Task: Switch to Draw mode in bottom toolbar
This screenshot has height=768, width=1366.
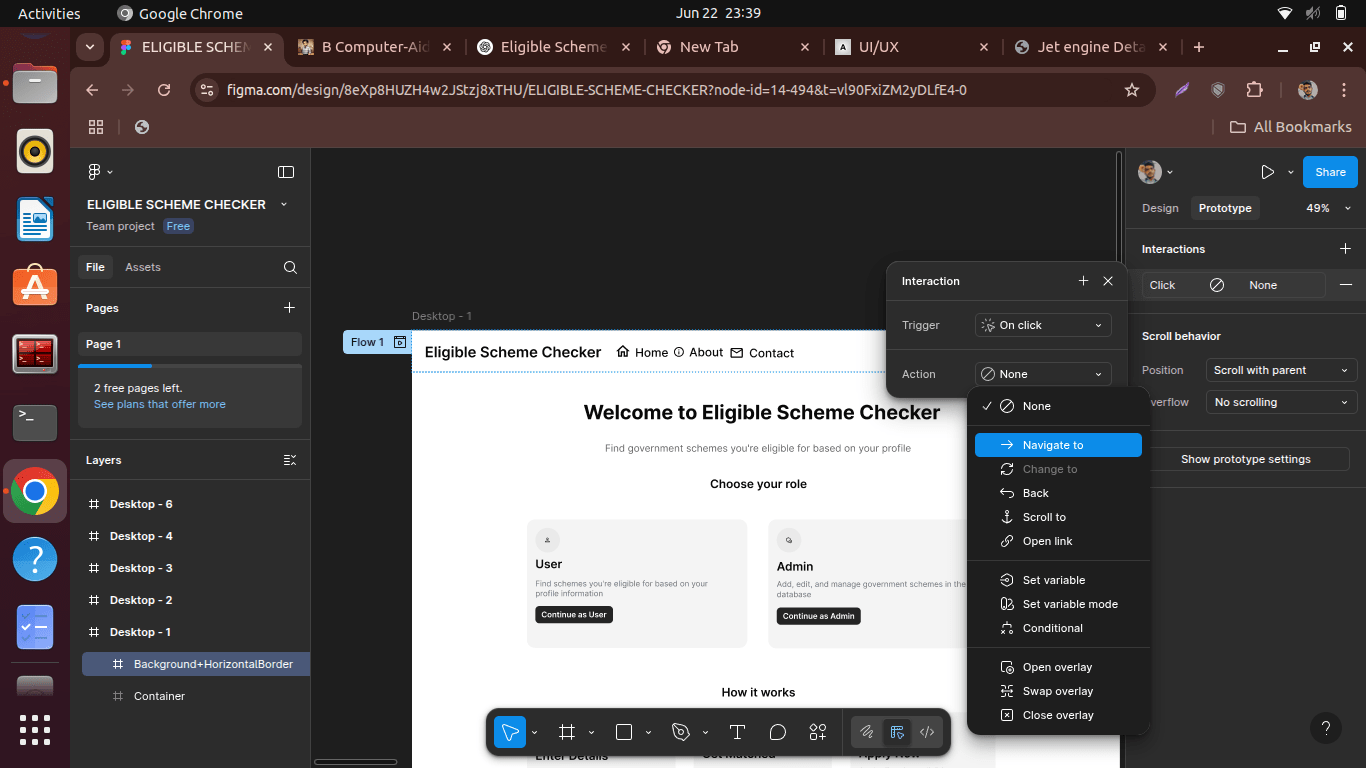Action: point(867,732)
